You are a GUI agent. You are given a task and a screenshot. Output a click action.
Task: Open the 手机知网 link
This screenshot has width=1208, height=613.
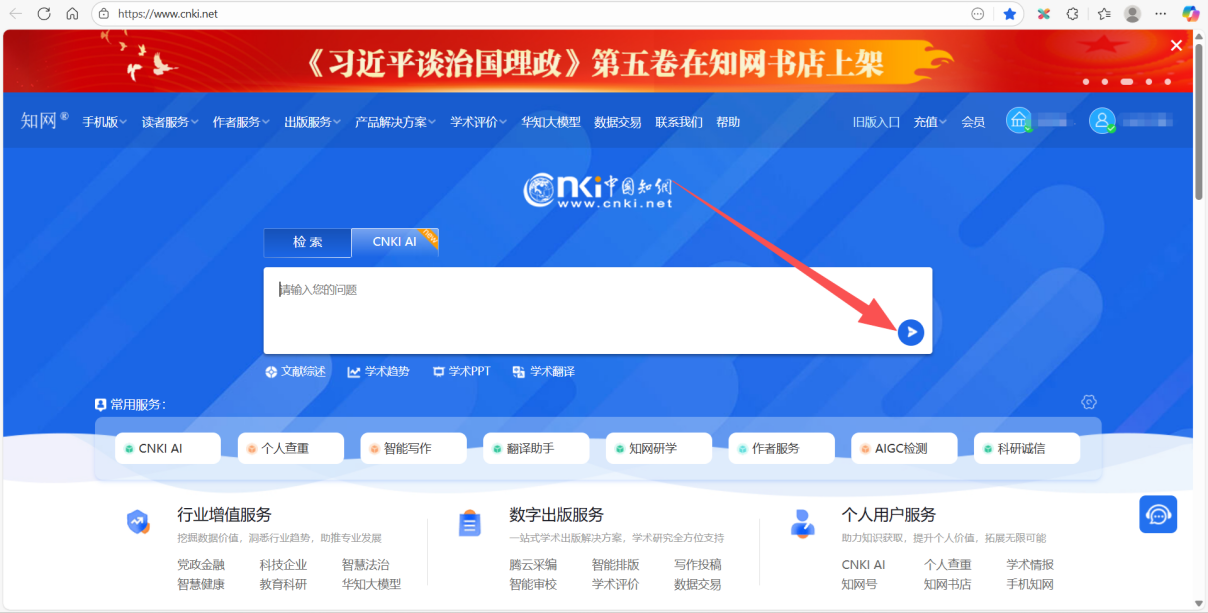point(1030,584)
